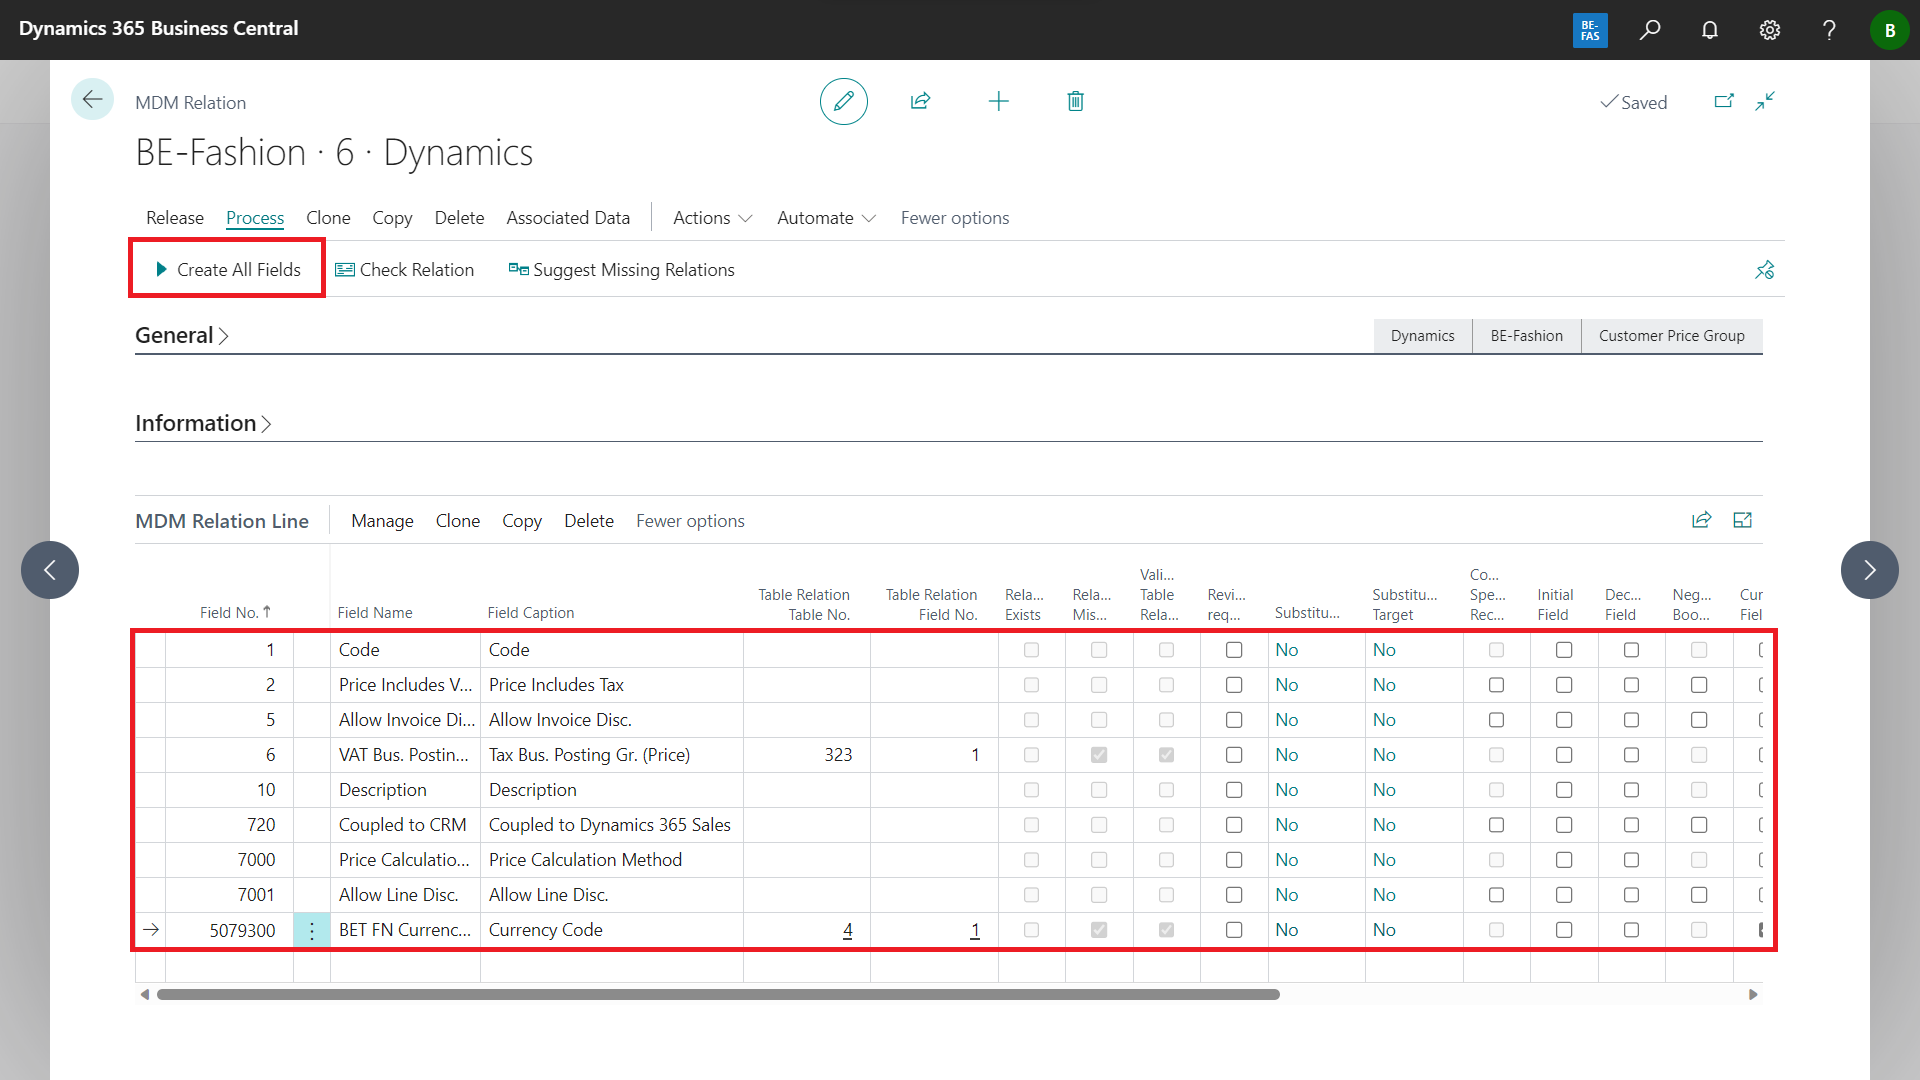Click Substitution No for Allow Line Disc. row

point(1286,895)
